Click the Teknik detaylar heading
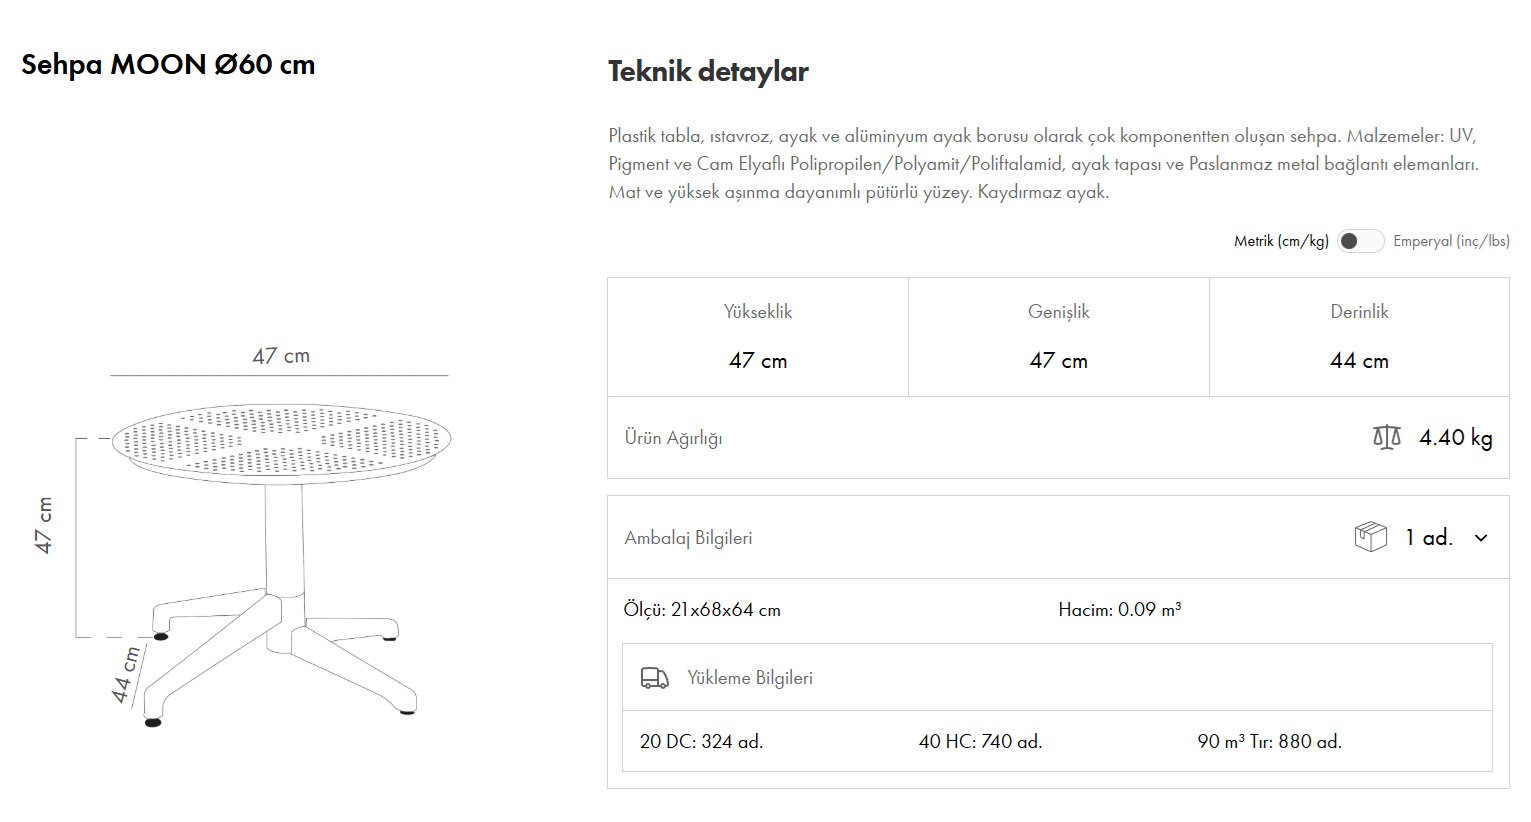Screen dimensions: 1531x822 coord(708,71)
